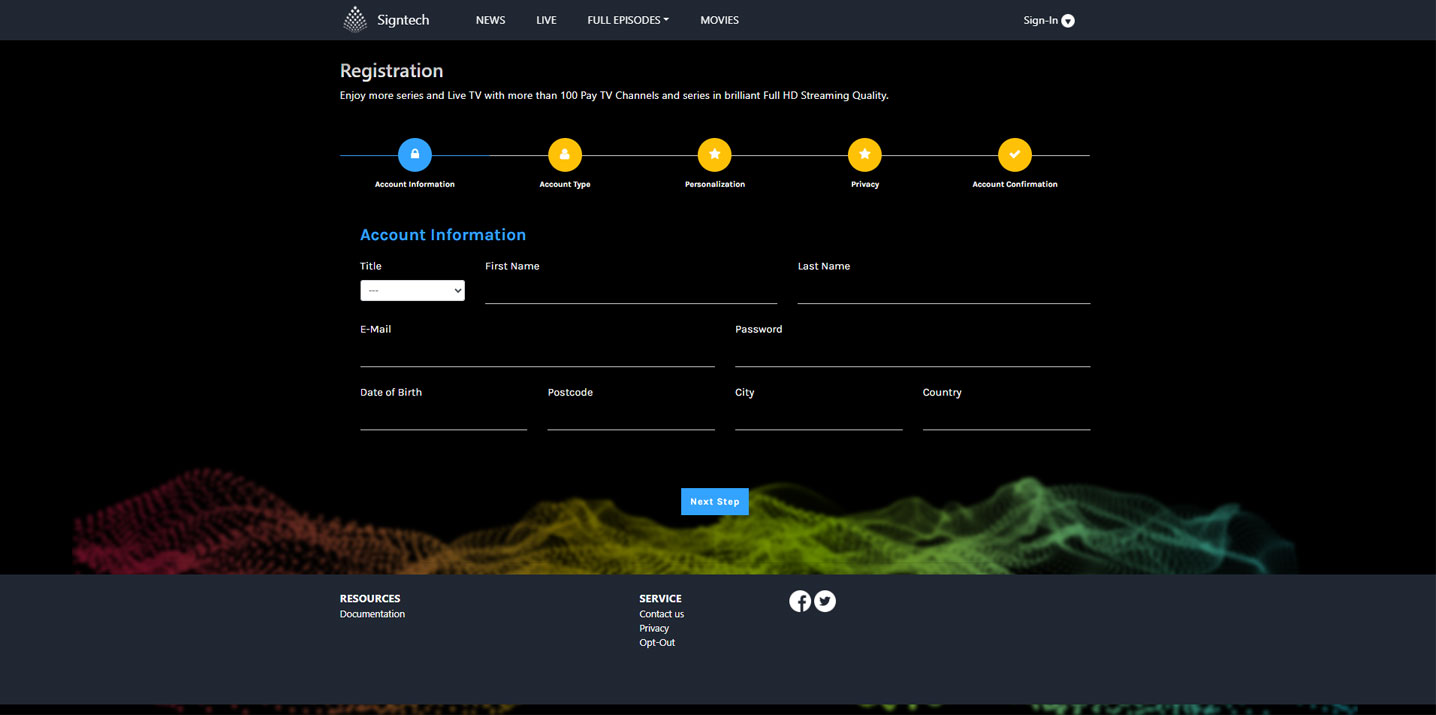Open the Live menu item
The image size is (1436, 715).
[546, 20]
